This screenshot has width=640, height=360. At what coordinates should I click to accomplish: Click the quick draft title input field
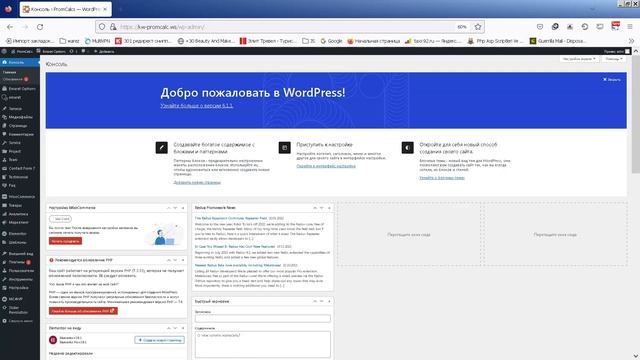(262, 318)
